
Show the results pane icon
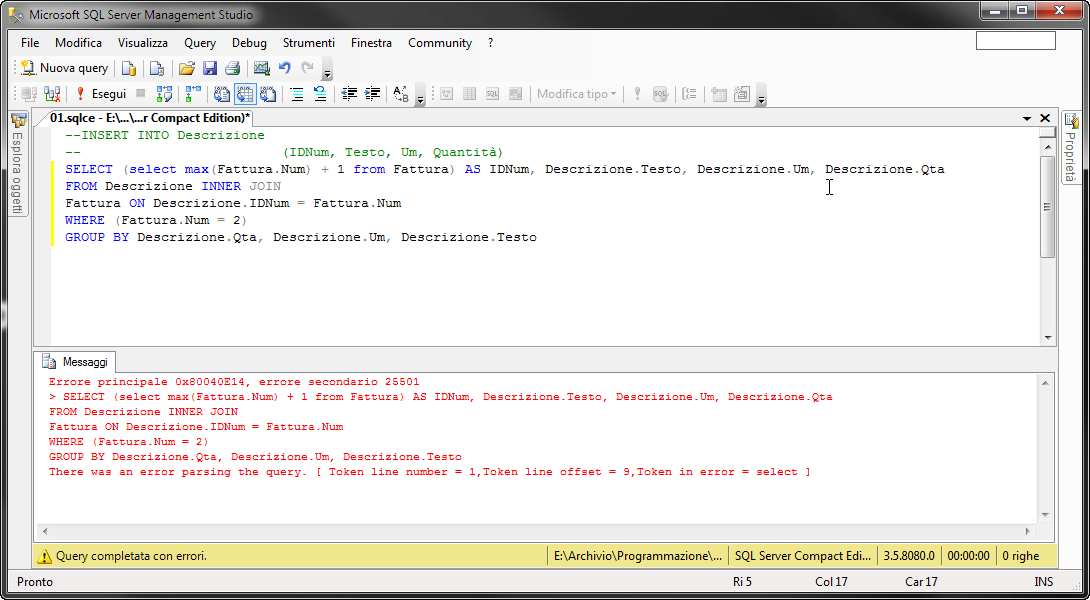tap(515, 94)
